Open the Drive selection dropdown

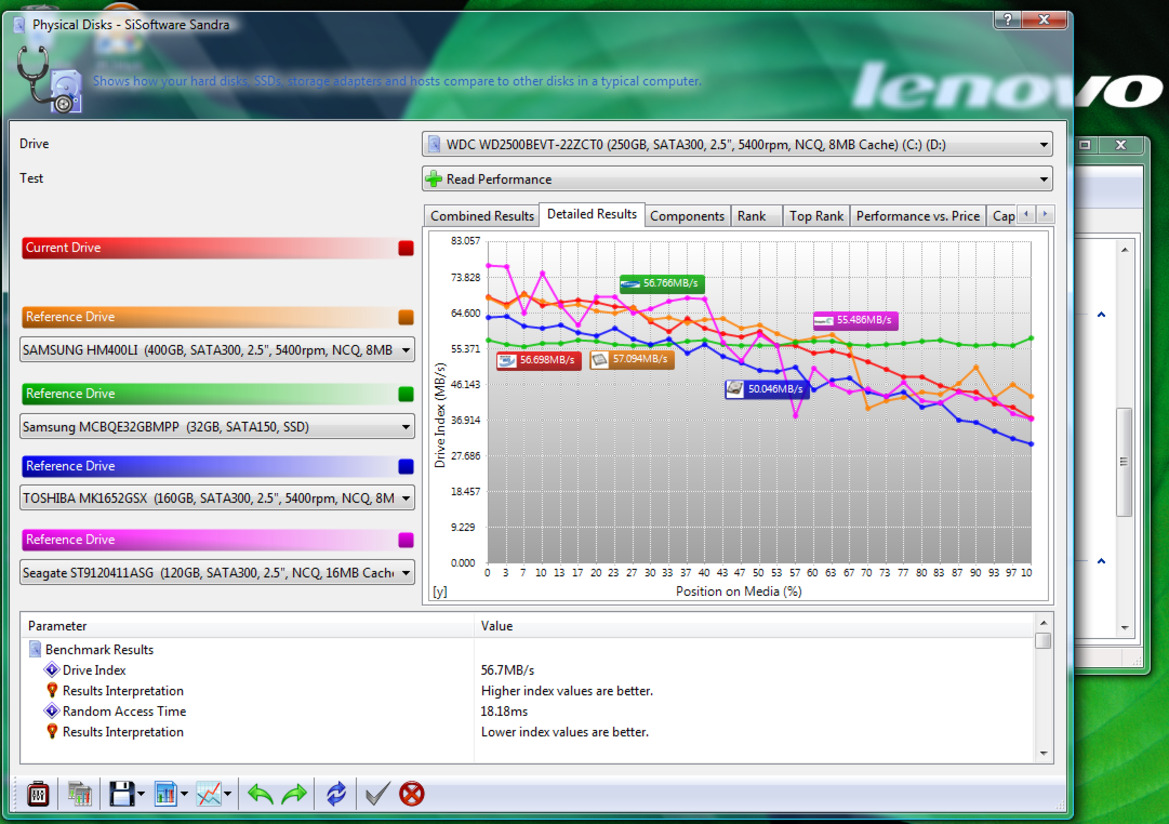[737, 145]
